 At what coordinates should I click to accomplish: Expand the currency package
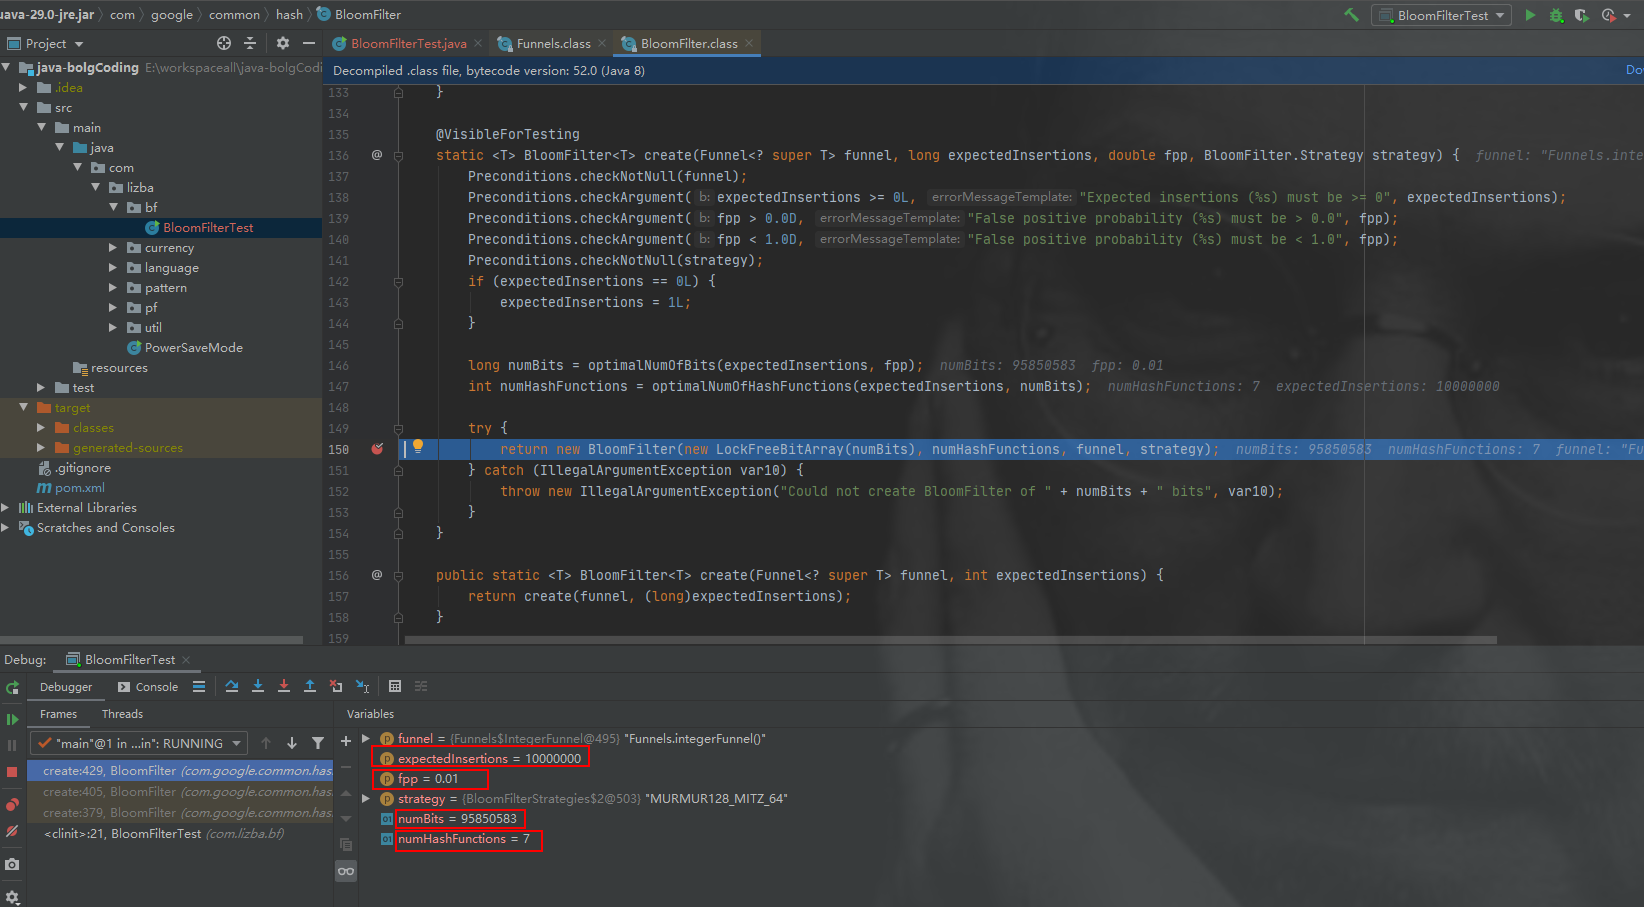(x=113, y=247)
